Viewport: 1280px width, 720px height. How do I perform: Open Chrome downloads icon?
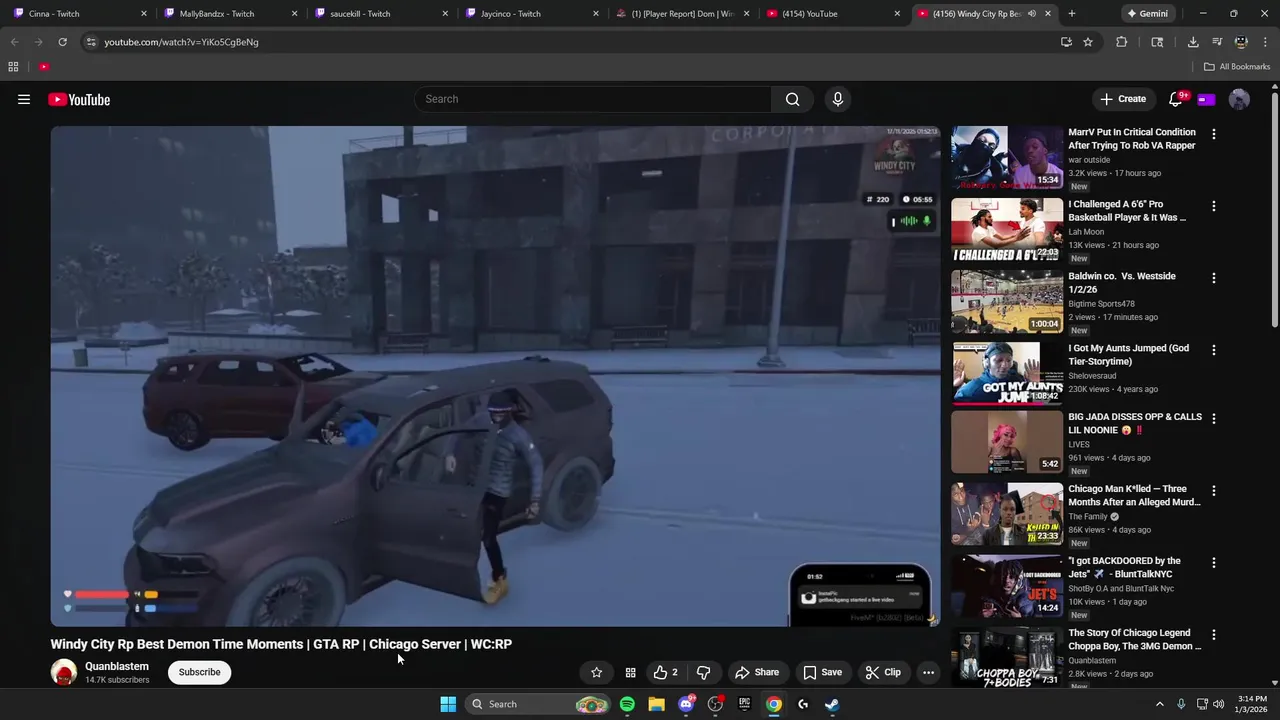[1193, 42]
